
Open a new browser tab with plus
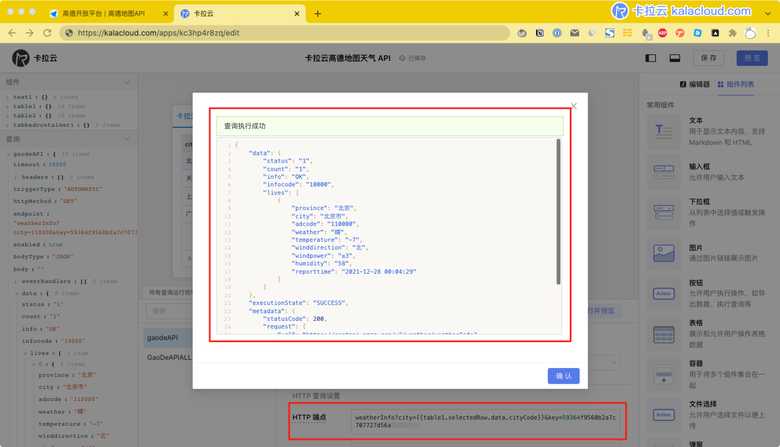(x=317, y=14)
